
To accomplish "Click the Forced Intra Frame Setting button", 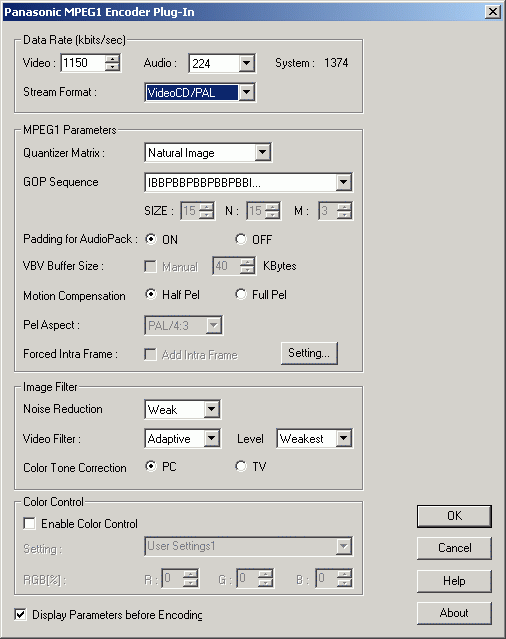I will [x=309, y=353].
